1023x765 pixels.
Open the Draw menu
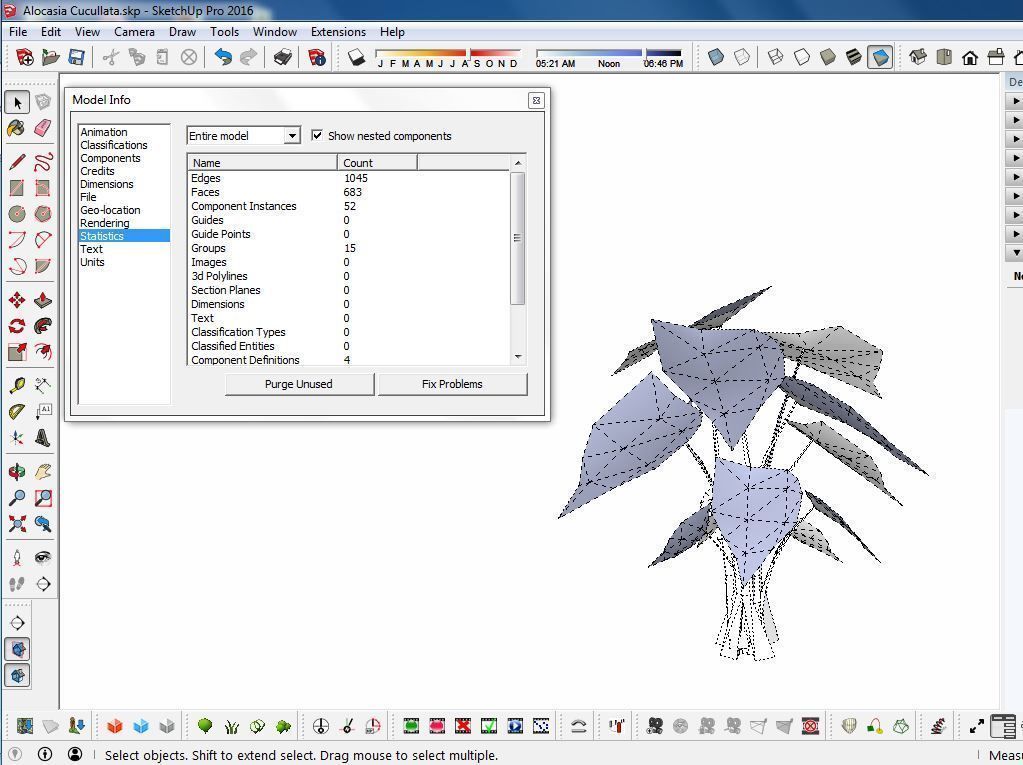tap(182, 31)
